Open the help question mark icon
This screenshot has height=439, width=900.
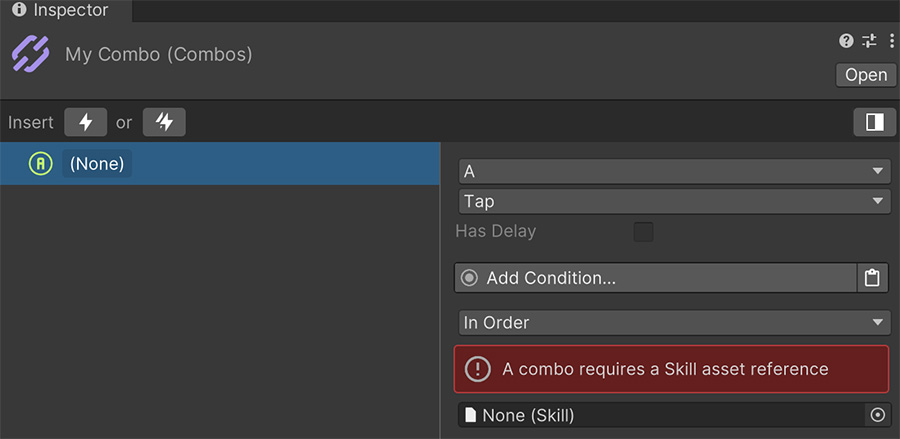tap(846, 41)
